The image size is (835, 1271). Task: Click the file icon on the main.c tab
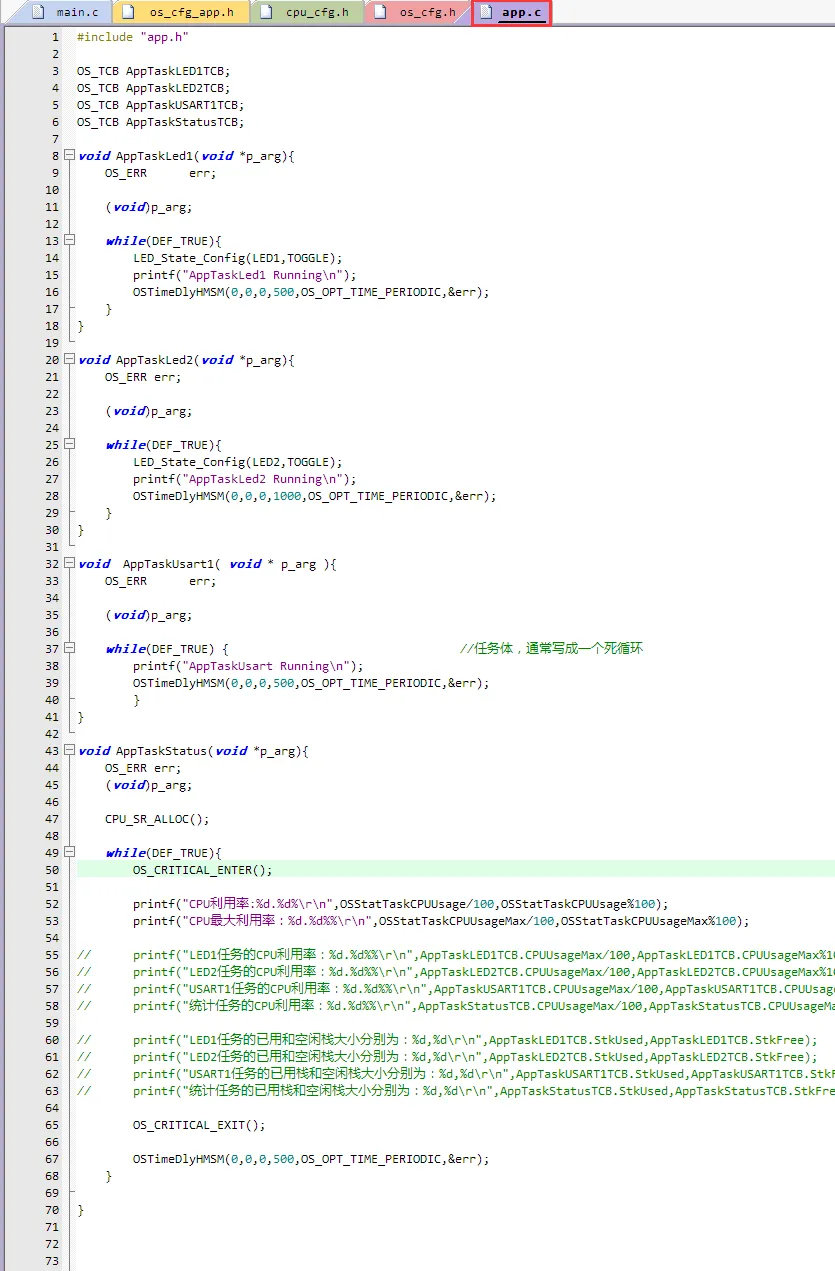pyautogui.click(x=40, y=12)
